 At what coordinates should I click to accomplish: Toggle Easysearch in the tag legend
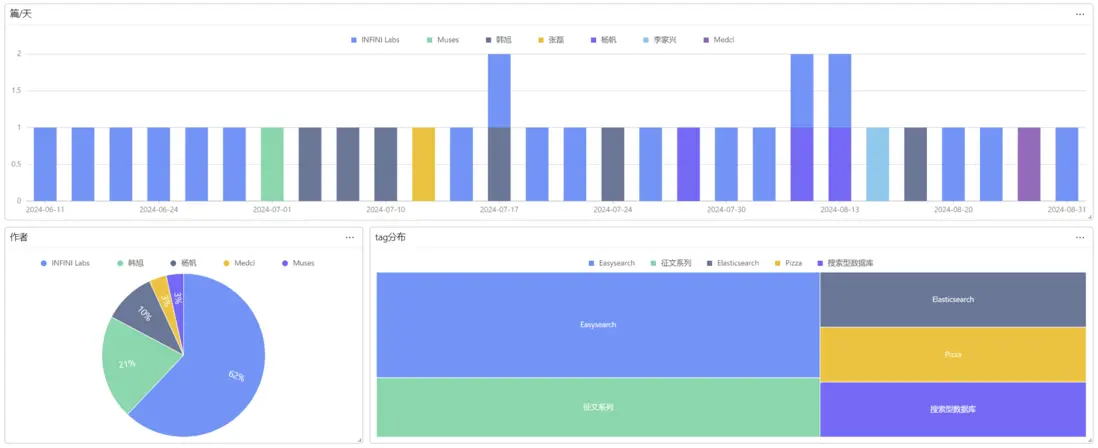[611, 263]
